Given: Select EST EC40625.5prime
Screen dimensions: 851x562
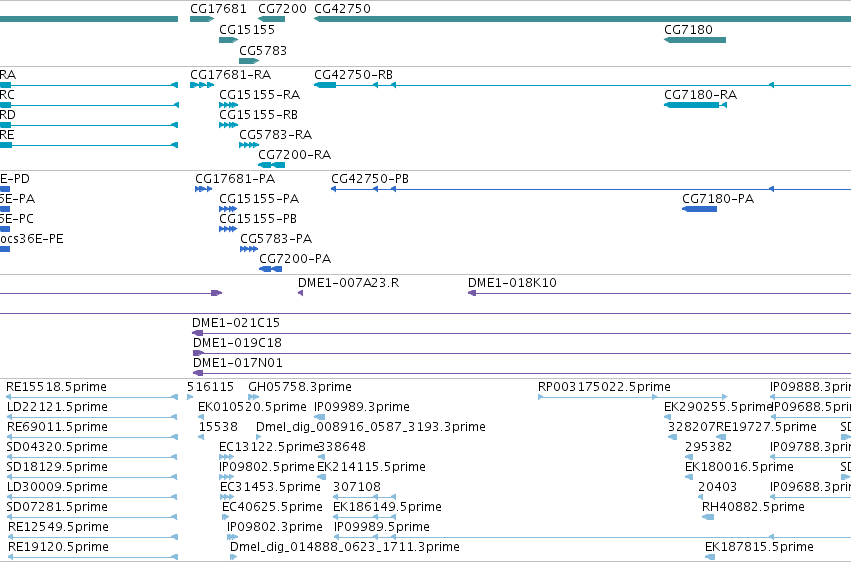Looking at the screenshot, I should pyautogui.click(x=272, y=507).
